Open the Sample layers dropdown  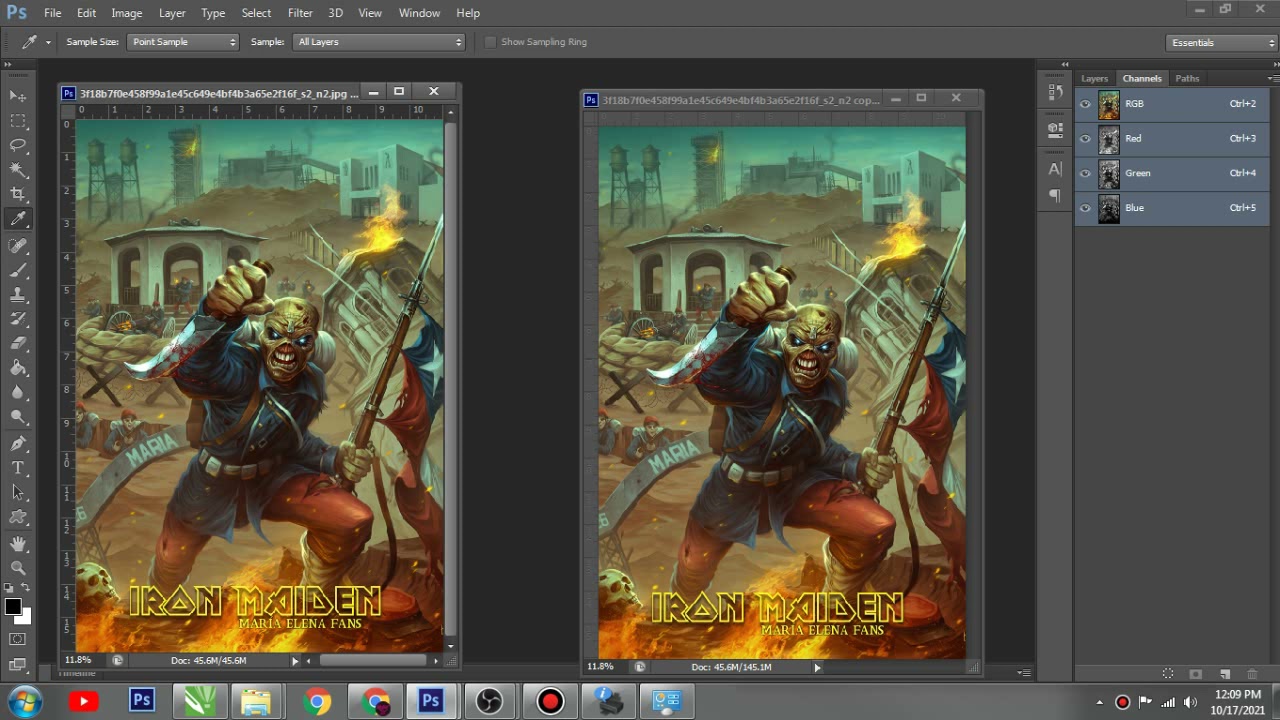[379, 42]
